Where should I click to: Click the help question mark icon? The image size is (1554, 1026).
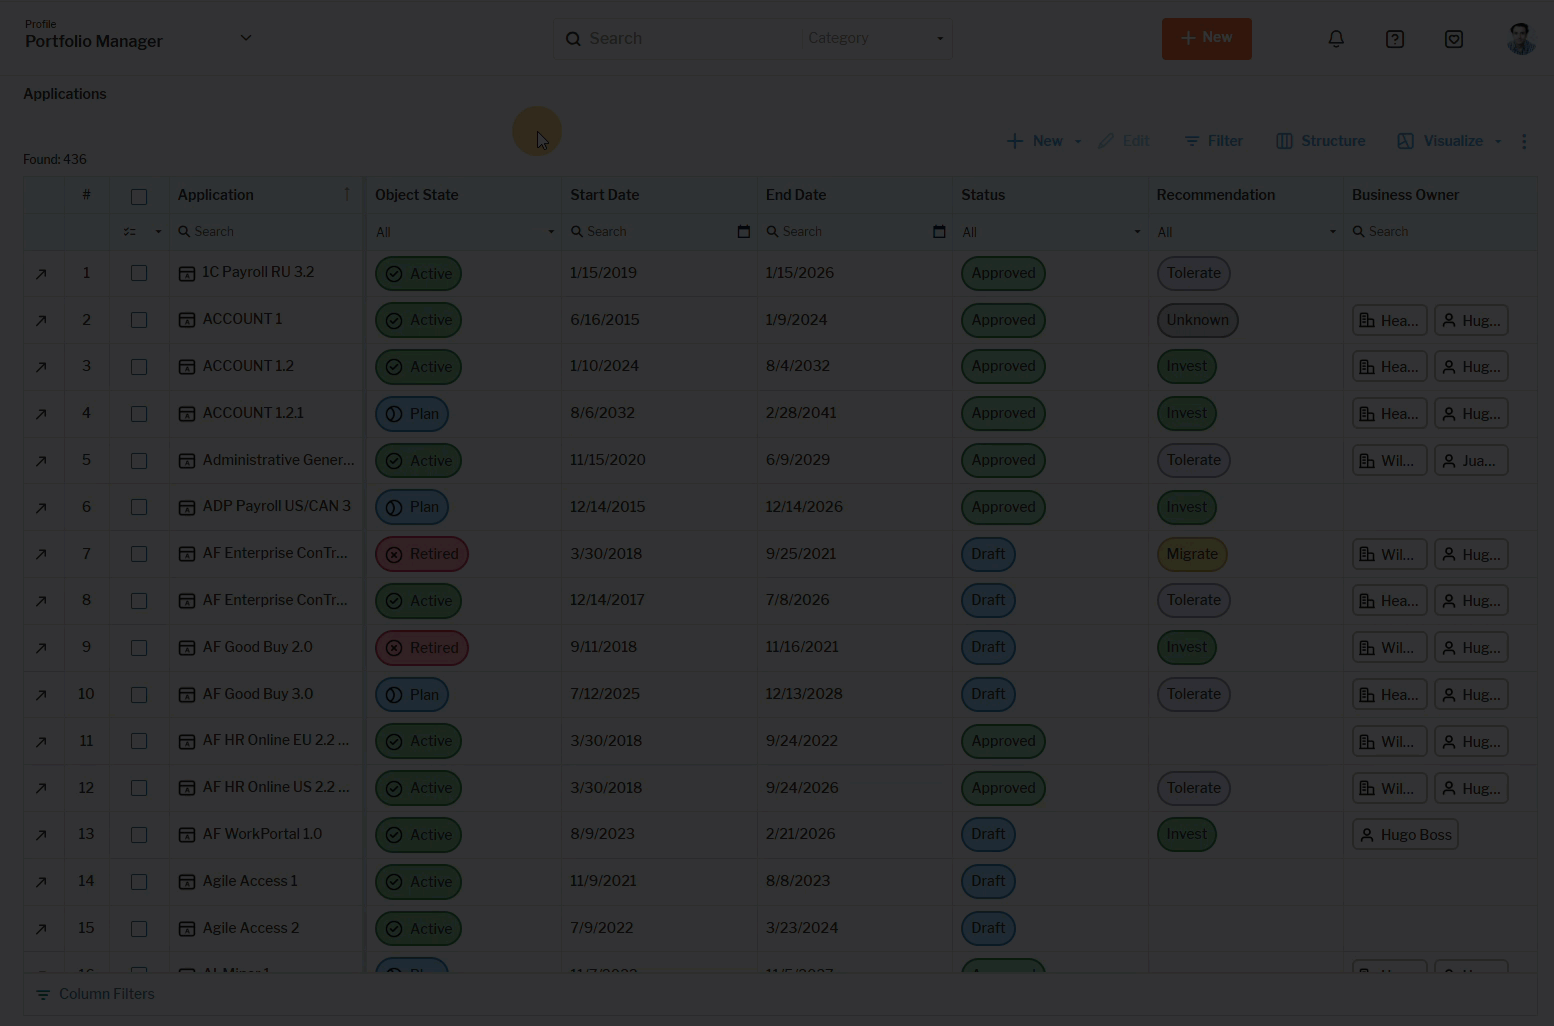click(x=1395, y=39)
